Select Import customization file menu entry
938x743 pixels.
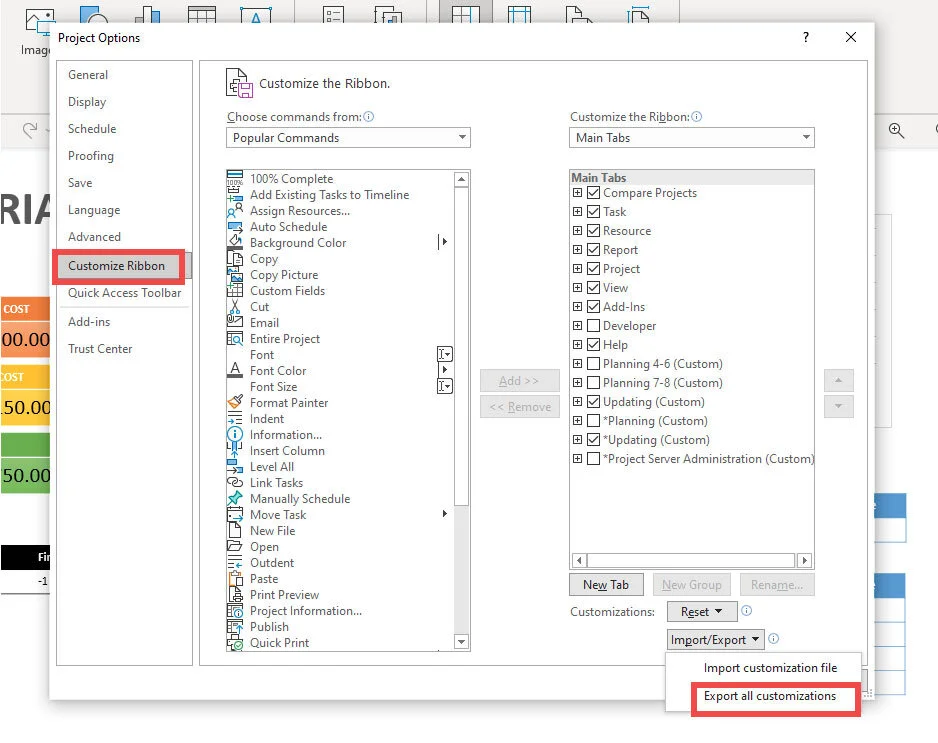point(770,668)
